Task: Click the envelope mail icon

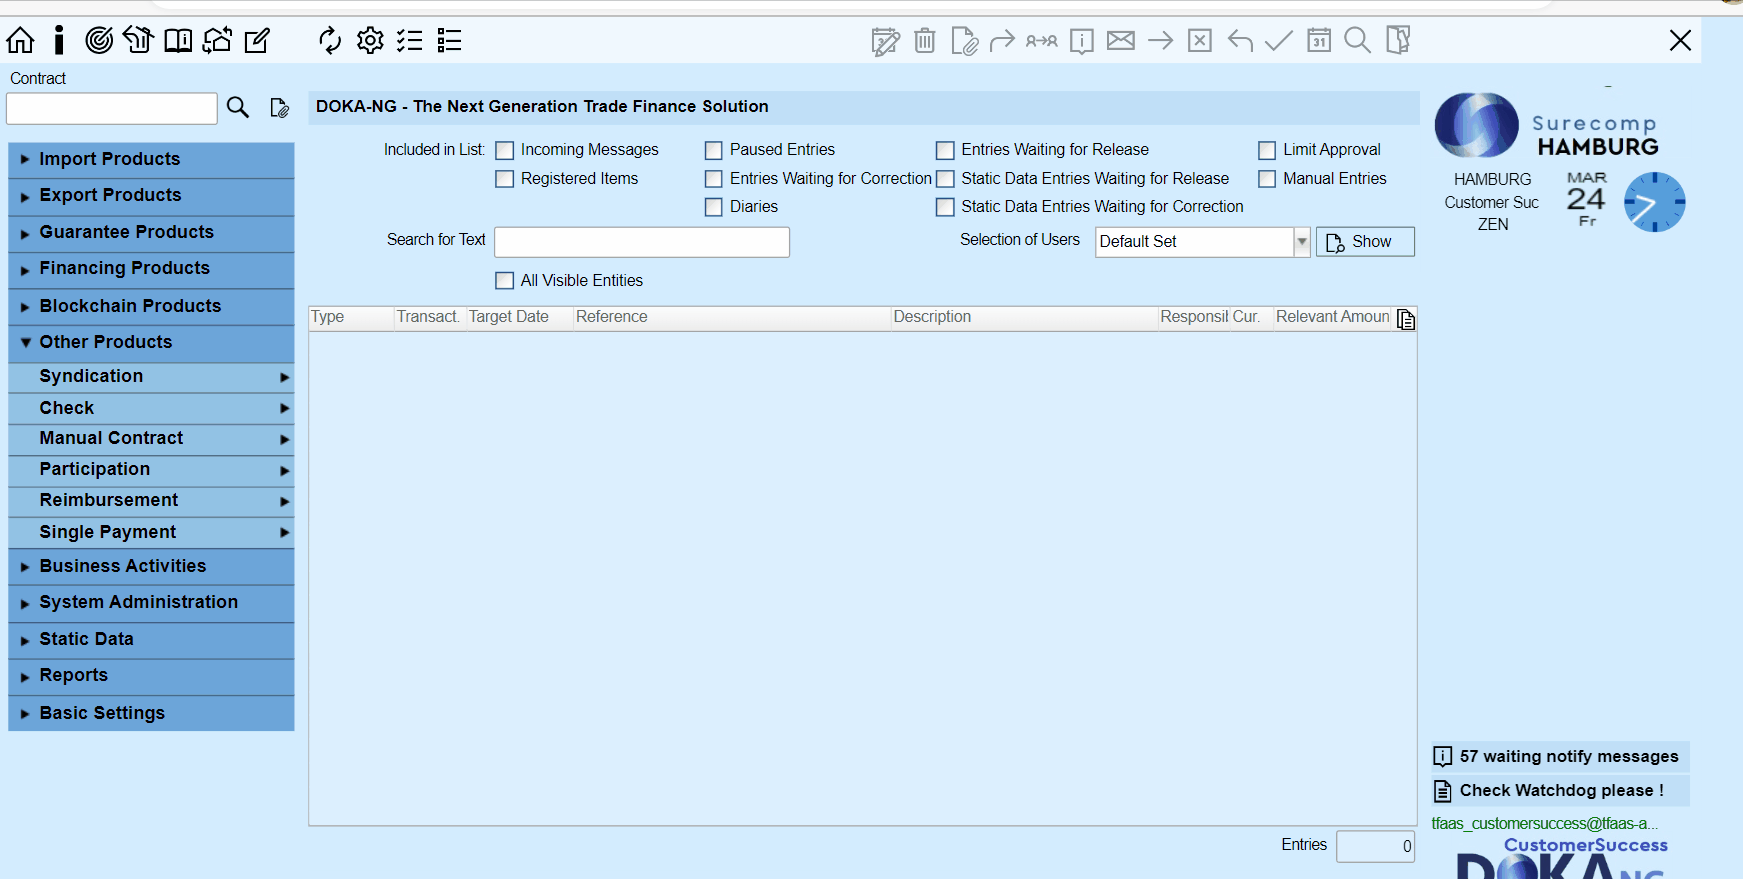Action: point(1121,40)
